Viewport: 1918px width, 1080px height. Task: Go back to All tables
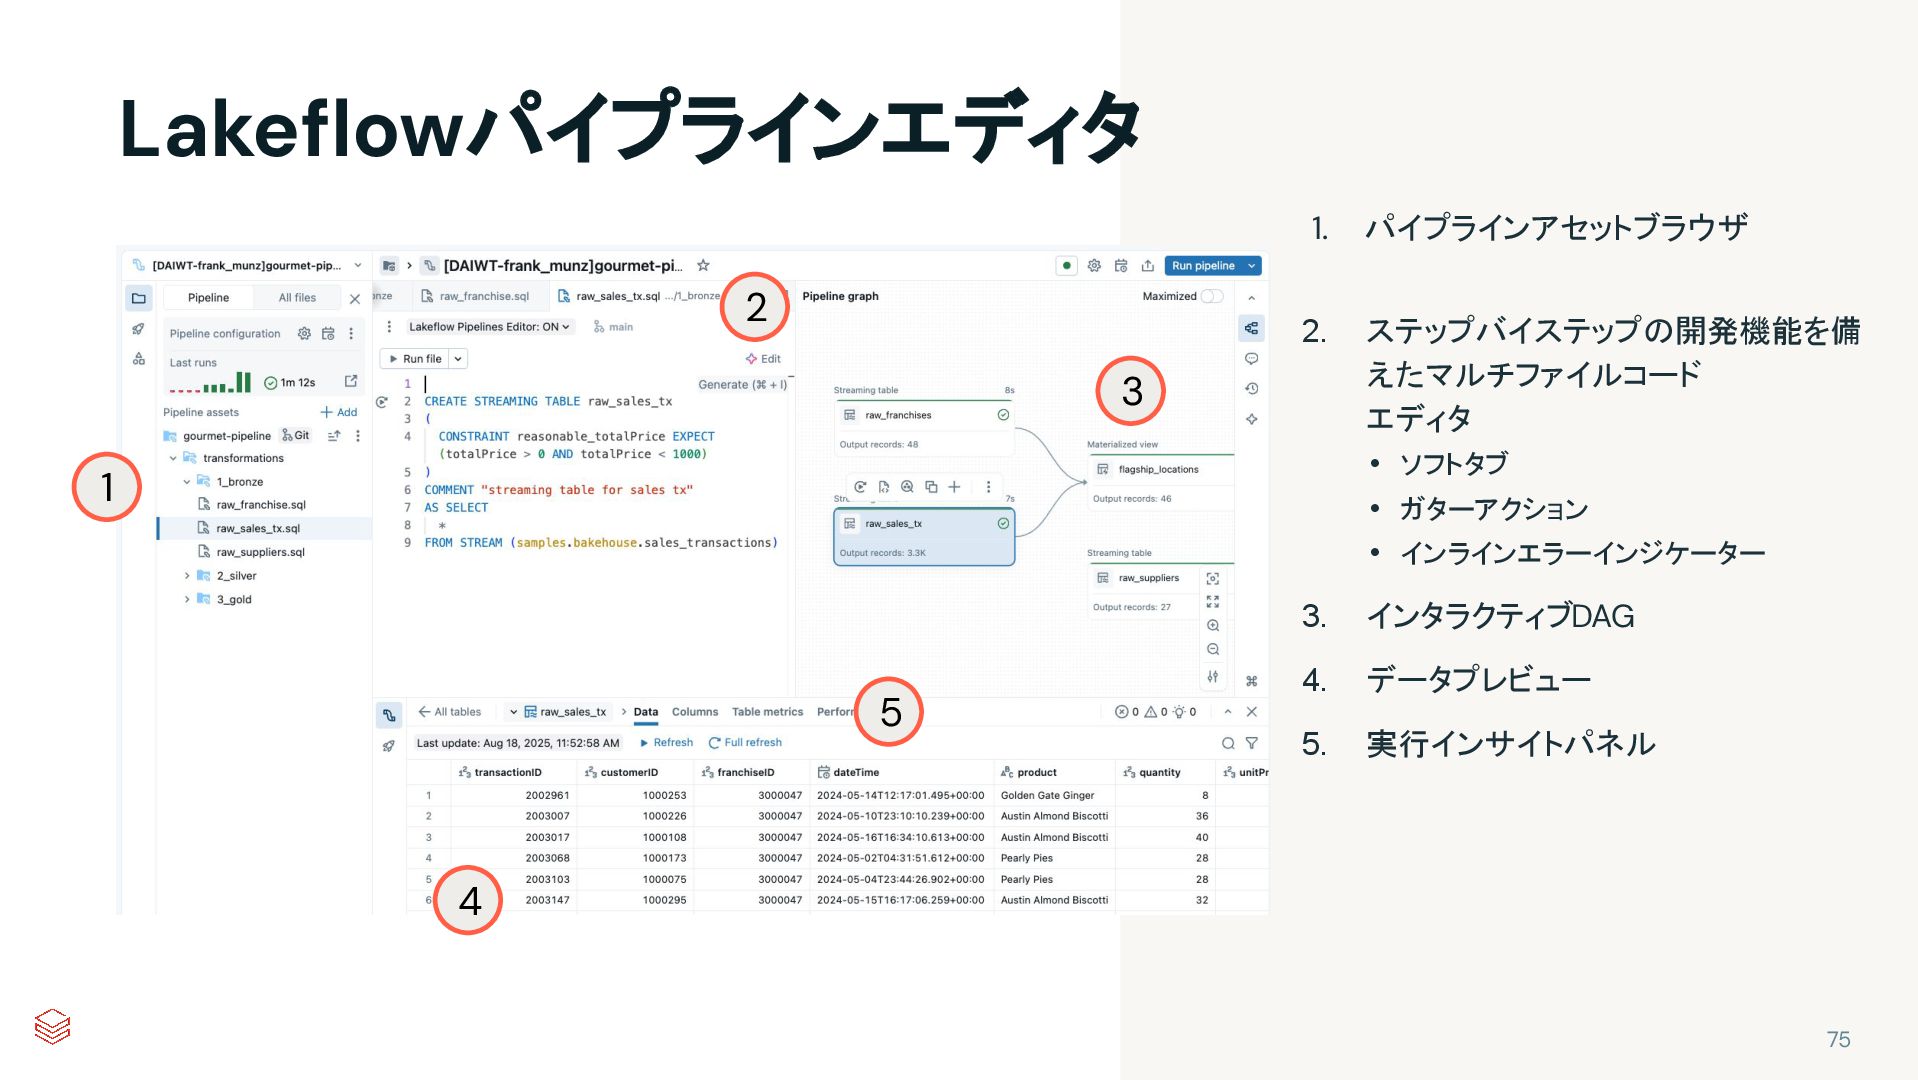450,713
